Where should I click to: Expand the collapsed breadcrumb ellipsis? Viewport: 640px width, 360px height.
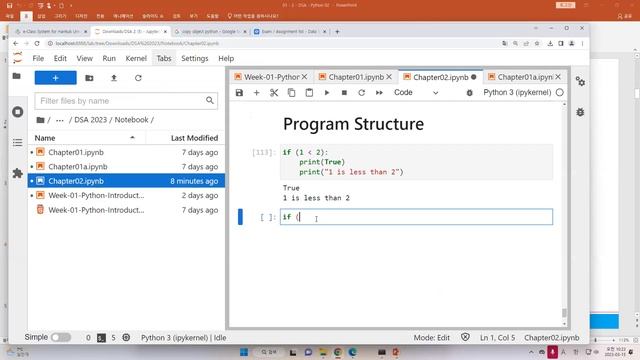point(60,120)
